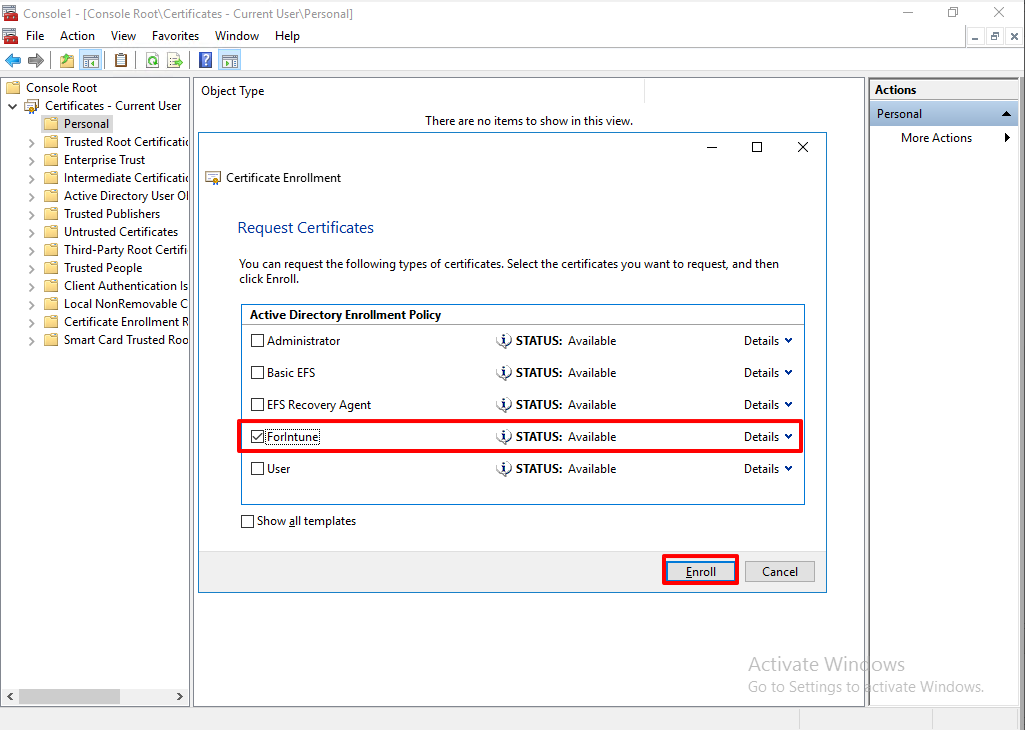Click the gray Forward arrow toolbar icon

click(x=36, y=61)
